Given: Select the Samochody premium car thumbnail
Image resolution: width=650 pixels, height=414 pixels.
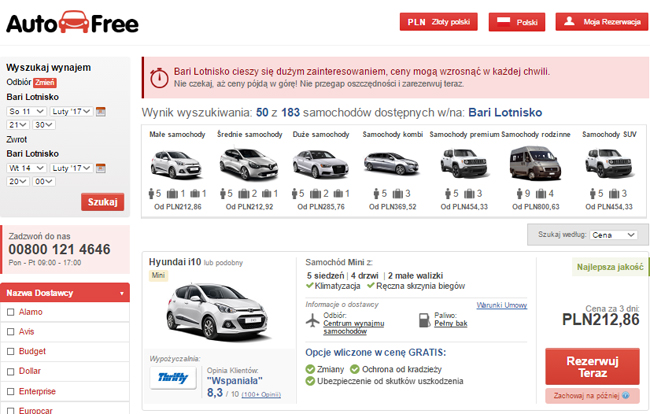Looking at the screenshot, I should pyautogui.click(x=464, y=163).
